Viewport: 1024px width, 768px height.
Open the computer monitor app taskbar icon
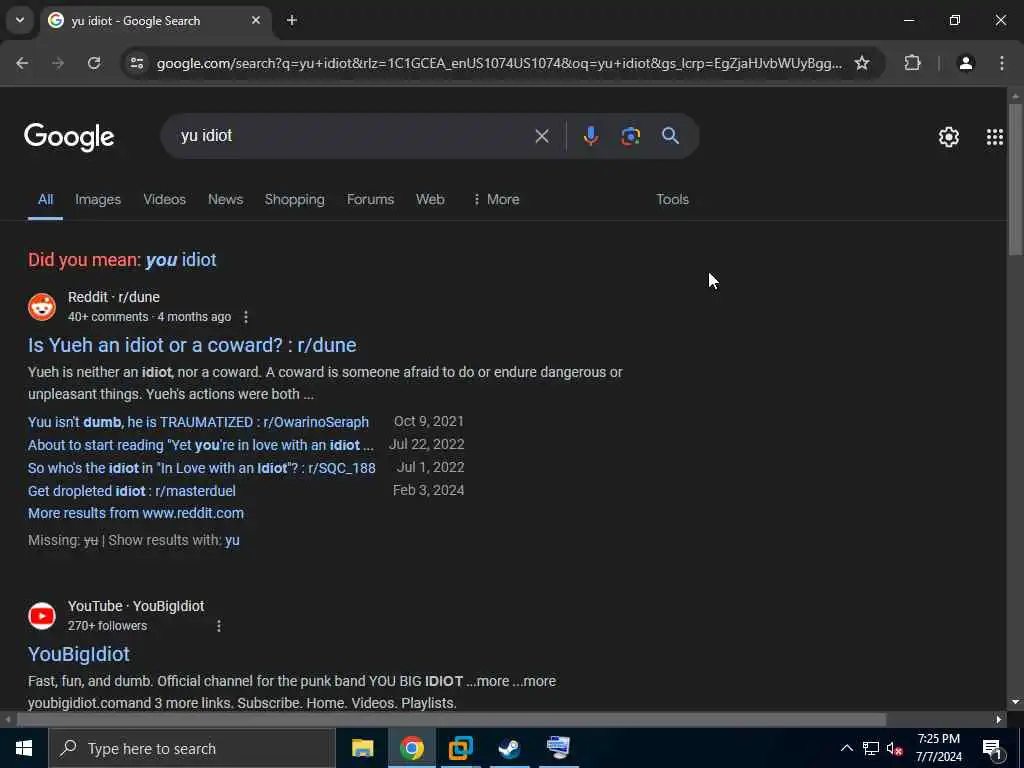click(x=558, y=748)
